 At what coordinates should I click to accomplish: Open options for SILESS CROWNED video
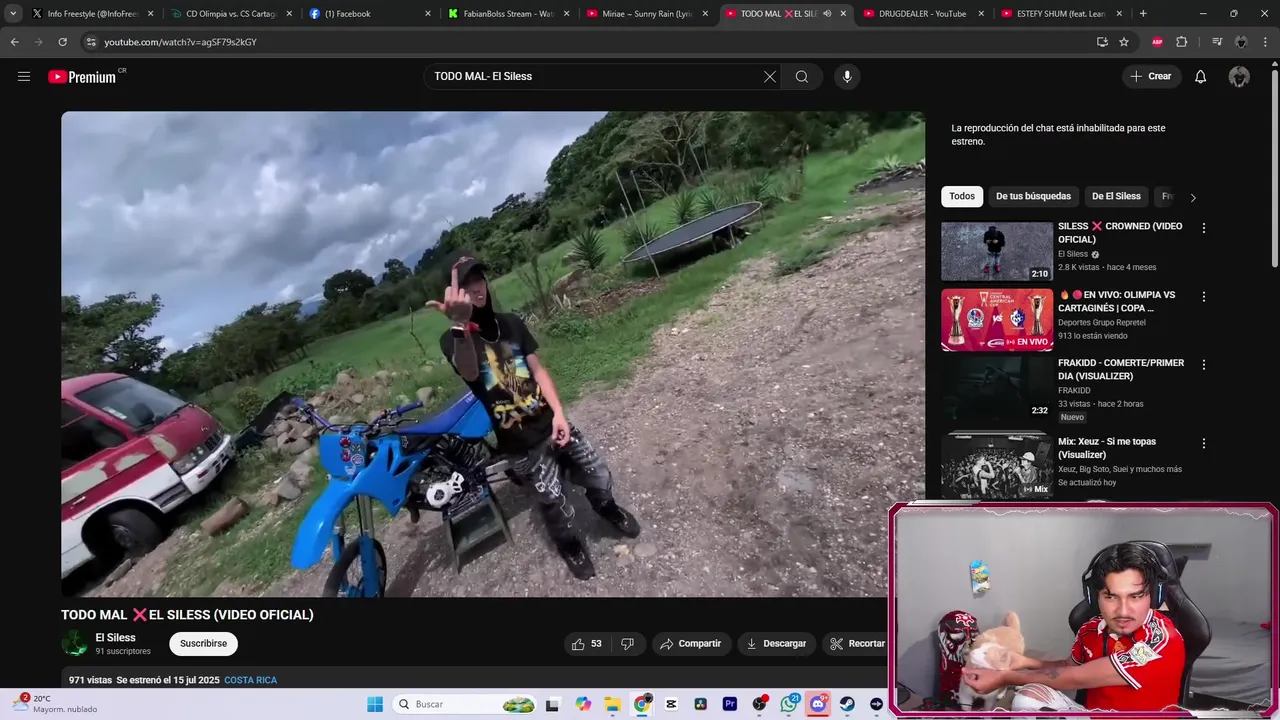(x=1204, y=228)
